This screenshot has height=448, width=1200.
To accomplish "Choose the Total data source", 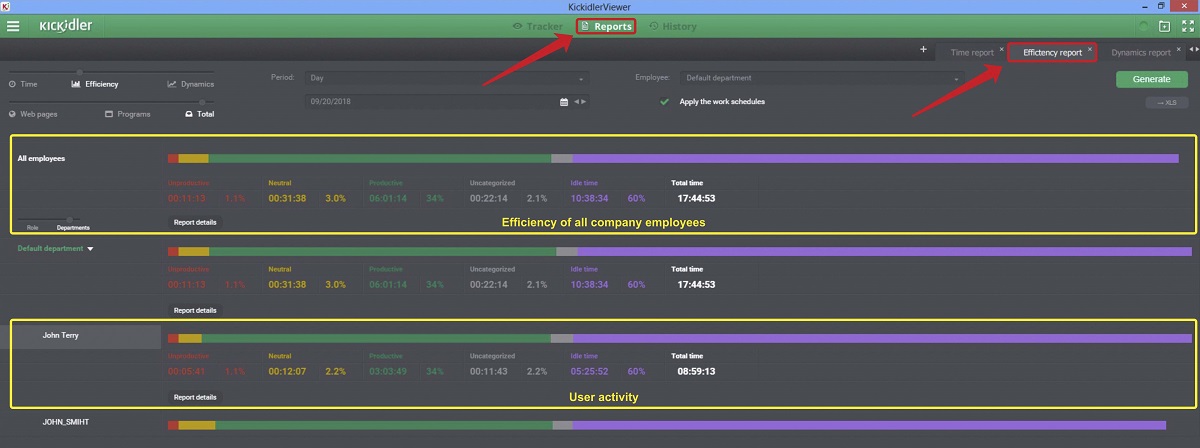I will [199, 114].
